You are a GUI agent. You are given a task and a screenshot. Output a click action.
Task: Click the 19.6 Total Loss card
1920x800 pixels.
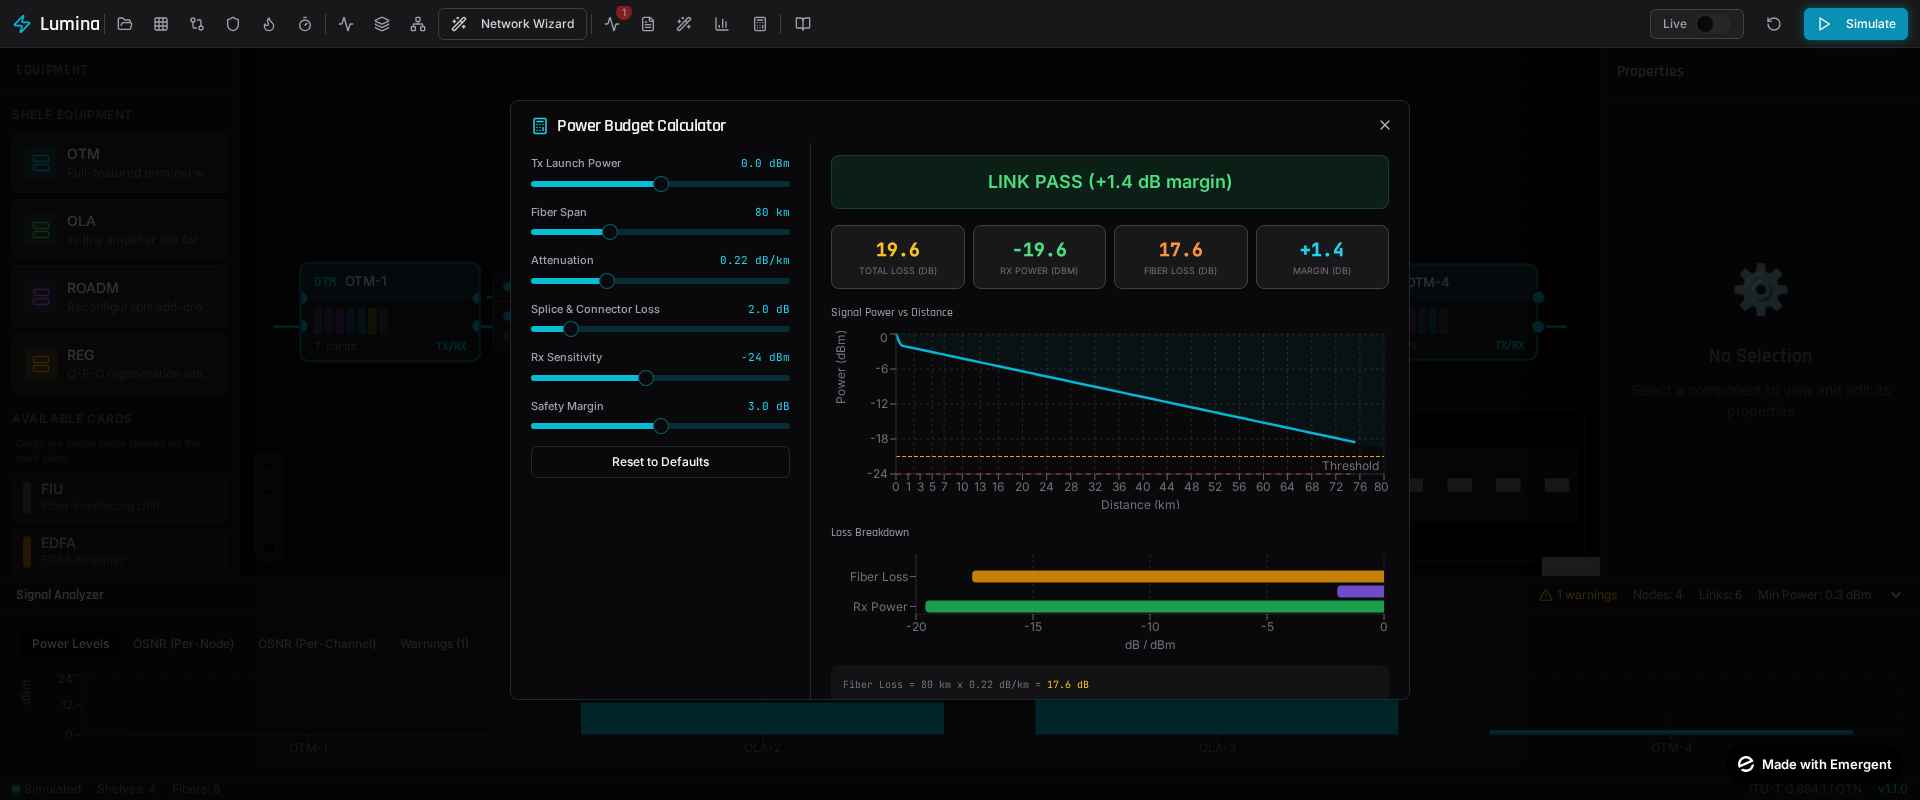pyautogui.click(x=898, y=257)
